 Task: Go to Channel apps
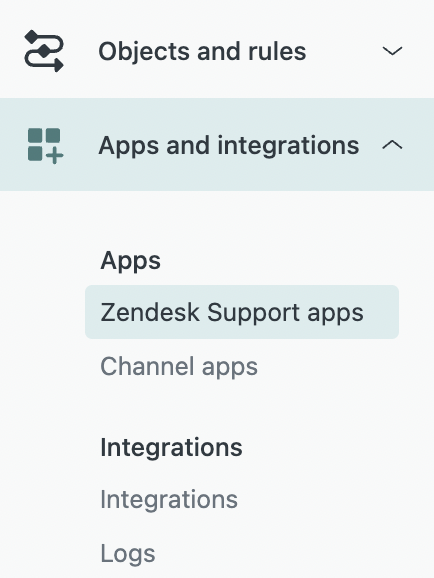(x=179, y=367)
